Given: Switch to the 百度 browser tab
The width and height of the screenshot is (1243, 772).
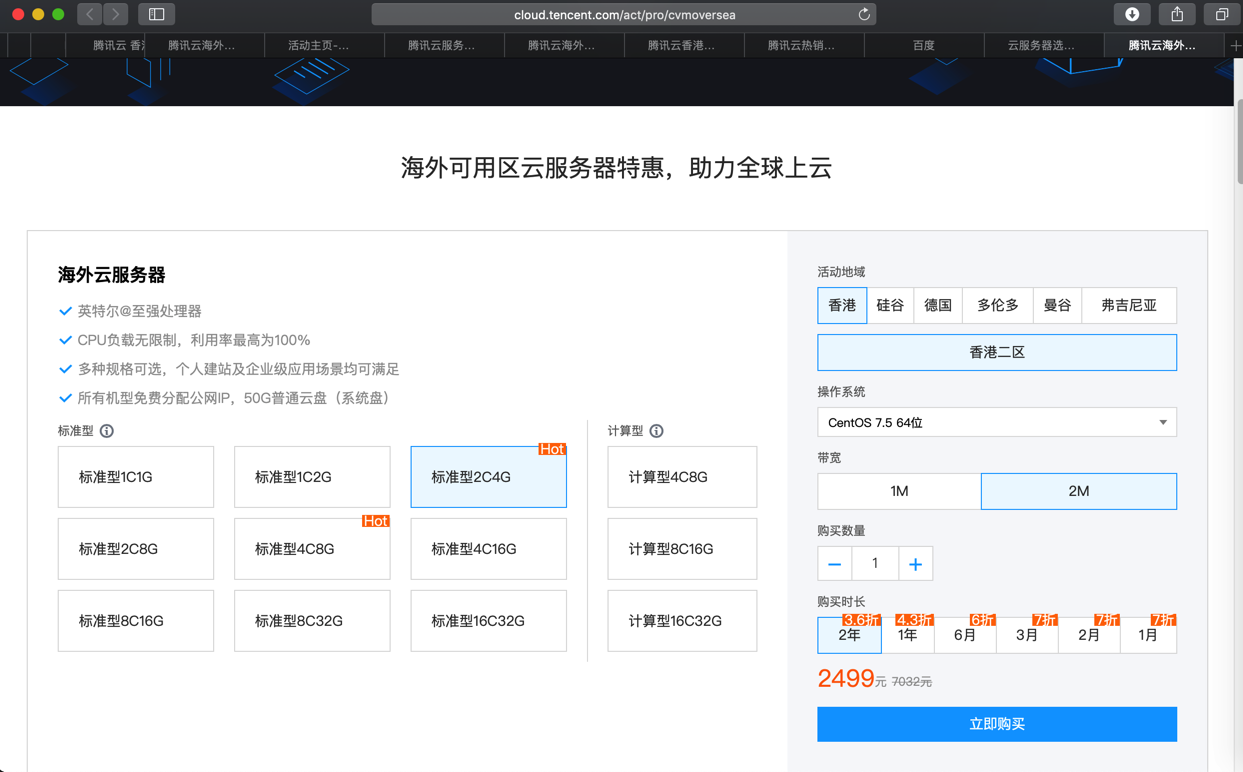Looking at the screenshot, I should click(923, 45).
